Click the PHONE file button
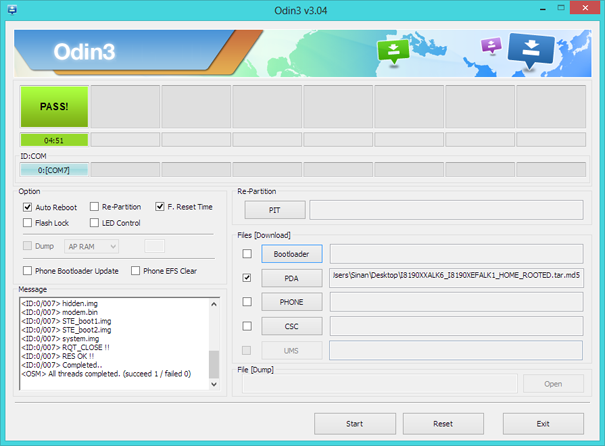Viewport: 605px width, 446px height. coord(292,302)
